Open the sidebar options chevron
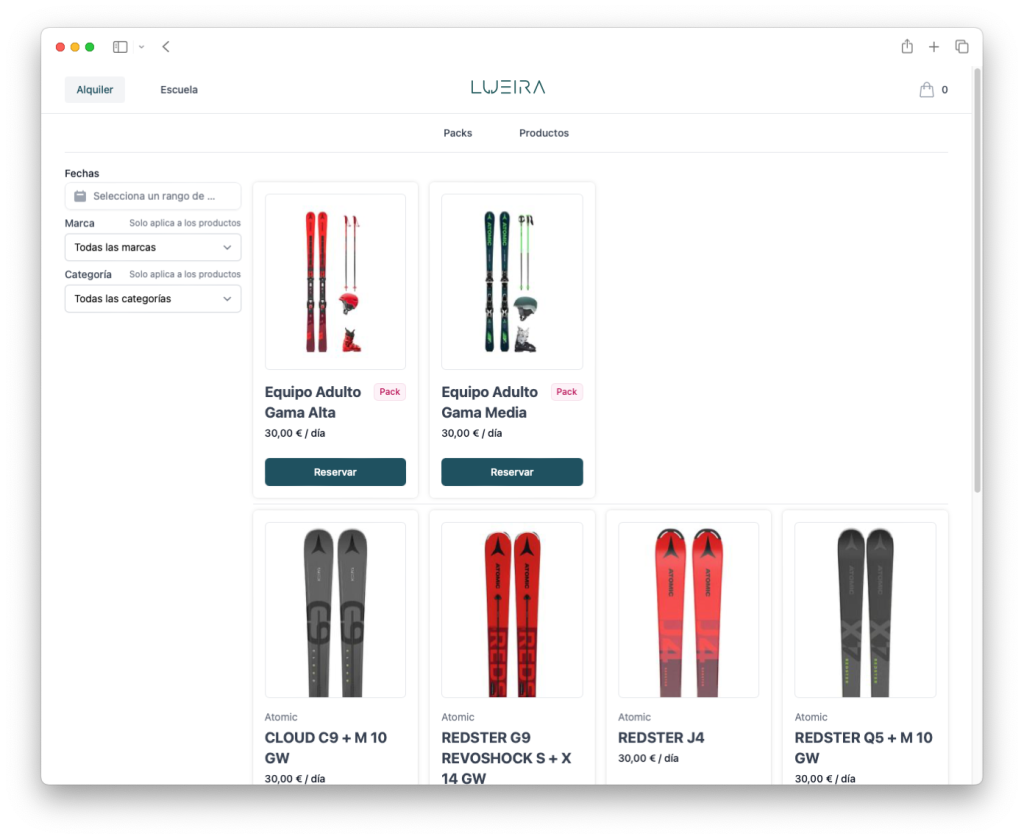 pyautogui.click(x=141, y=47)
